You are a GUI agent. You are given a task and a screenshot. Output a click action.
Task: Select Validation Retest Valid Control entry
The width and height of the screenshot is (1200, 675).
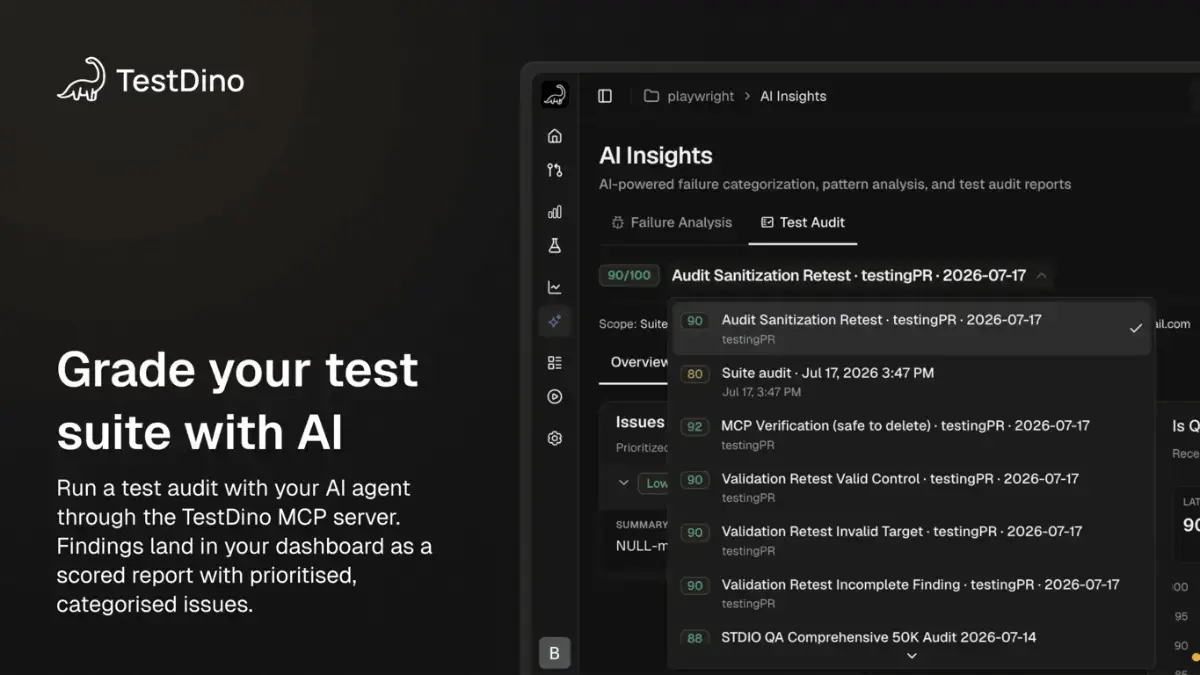point(912,488)
